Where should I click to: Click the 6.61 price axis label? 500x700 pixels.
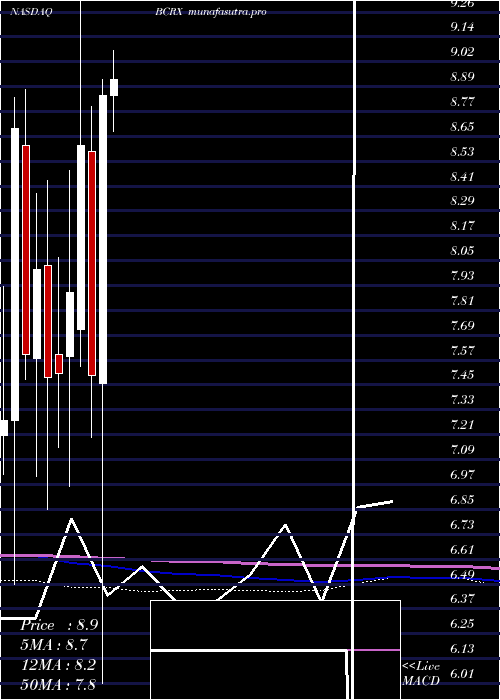tap(462, 550)
